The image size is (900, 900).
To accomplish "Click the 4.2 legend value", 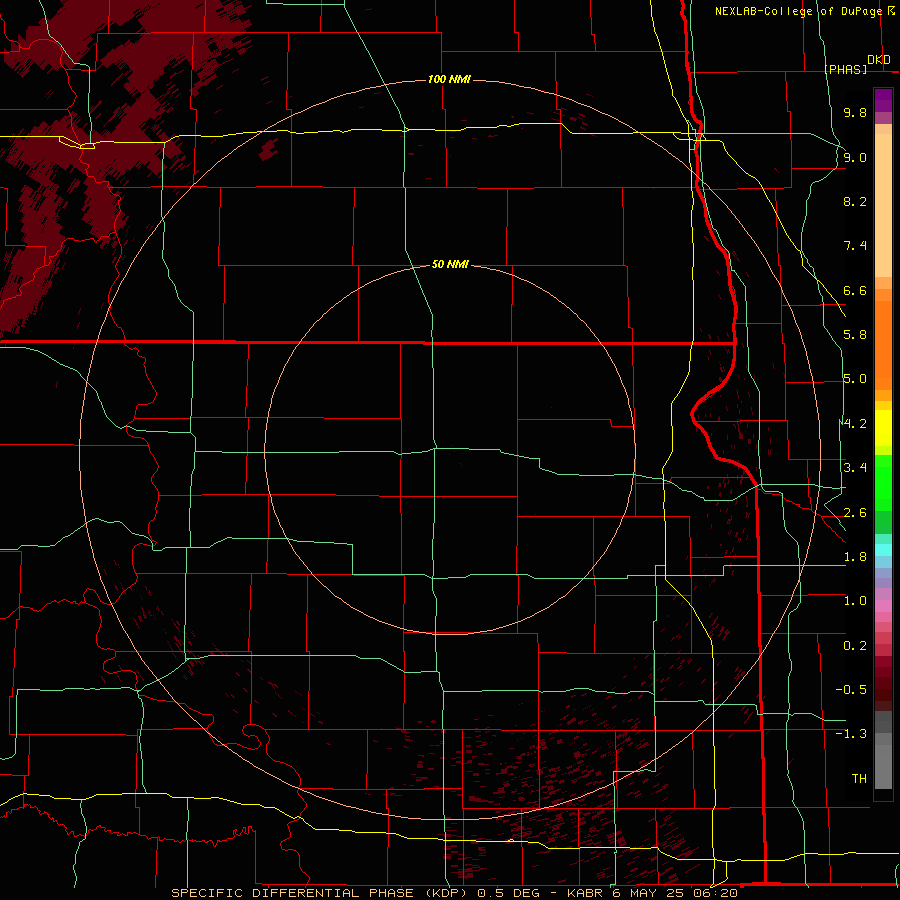I will (855, 424).
